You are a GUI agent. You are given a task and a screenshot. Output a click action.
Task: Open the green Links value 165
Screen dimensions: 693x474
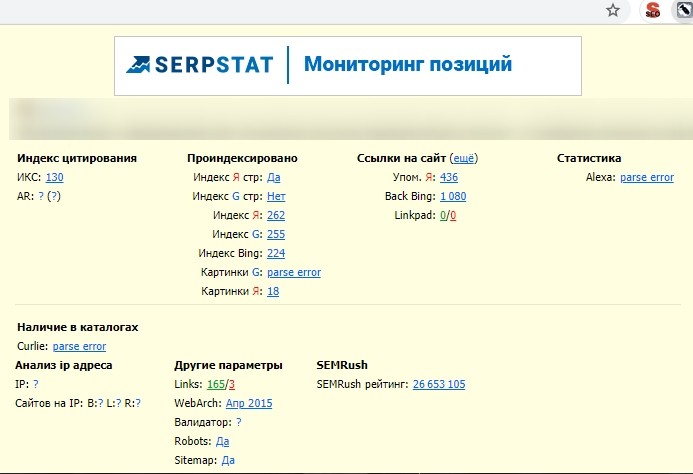click(x=216, y=384)
